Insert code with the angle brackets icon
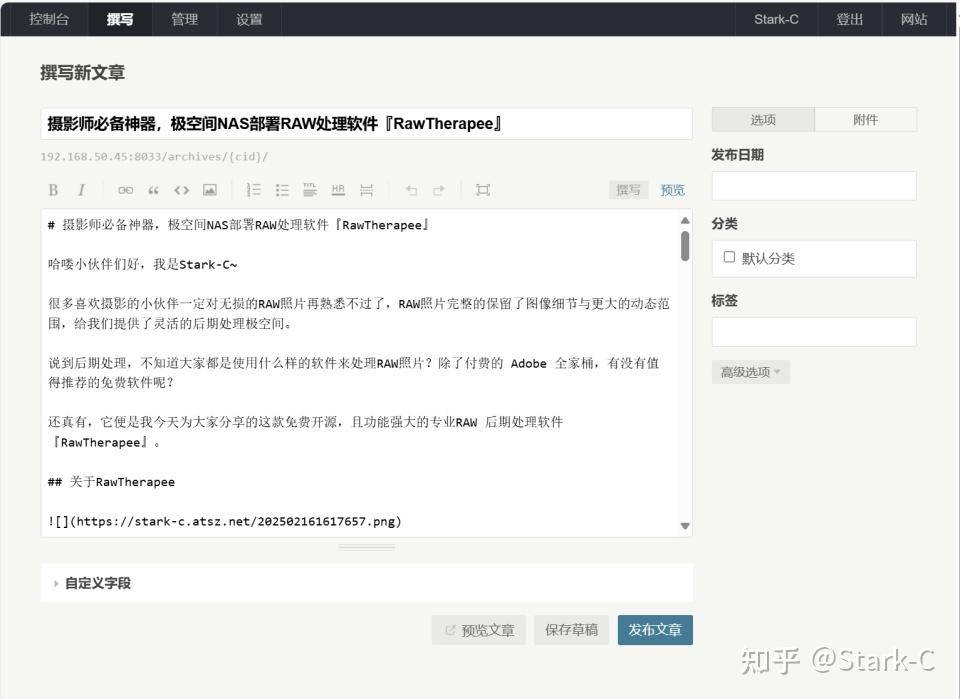The width and height of the screenshot is (960, 699). click(x=181, y=190)
